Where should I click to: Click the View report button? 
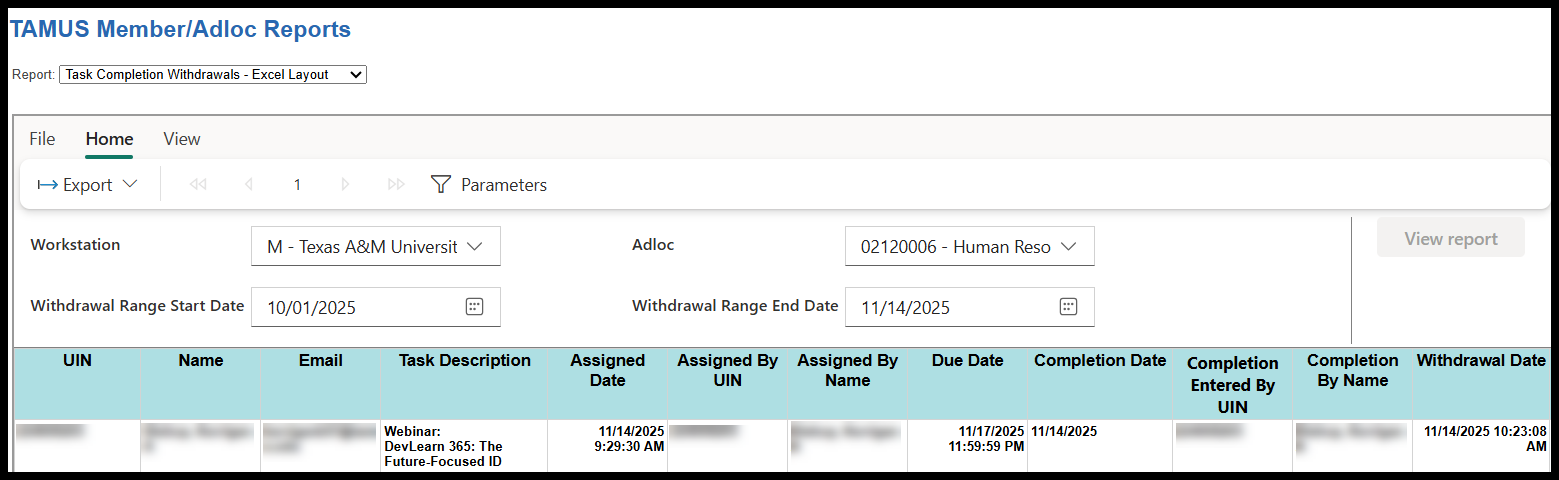pos(1450,239)
